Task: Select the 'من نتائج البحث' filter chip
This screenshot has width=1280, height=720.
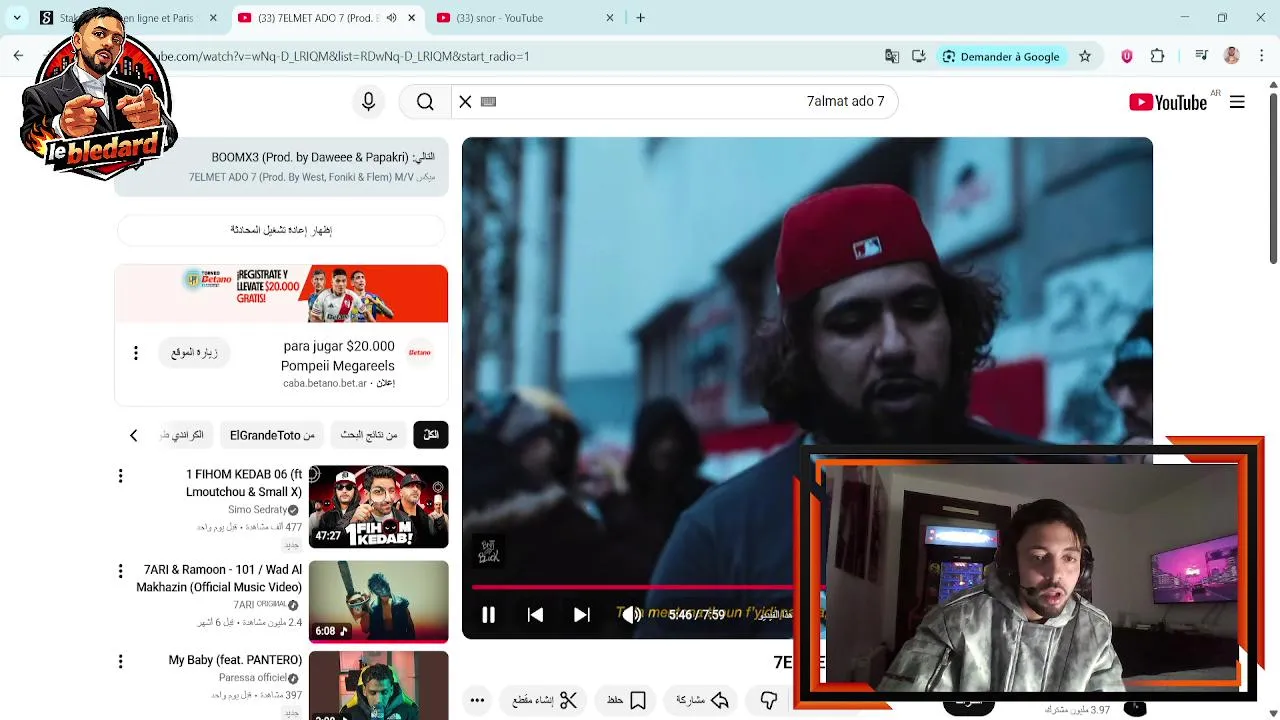Action: point(369,434)
